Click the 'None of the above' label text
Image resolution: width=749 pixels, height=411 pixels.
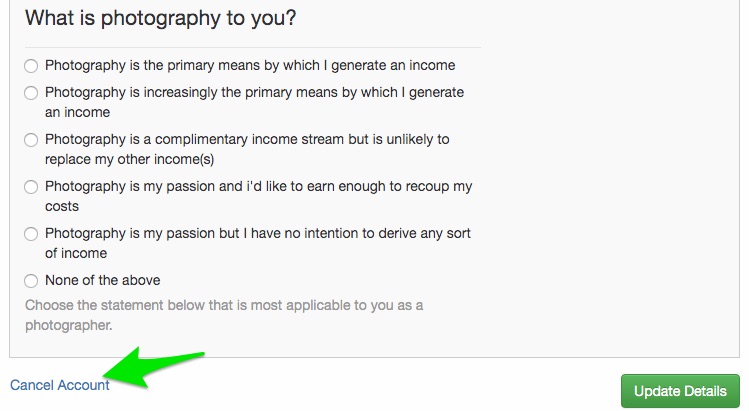[103, 280]
